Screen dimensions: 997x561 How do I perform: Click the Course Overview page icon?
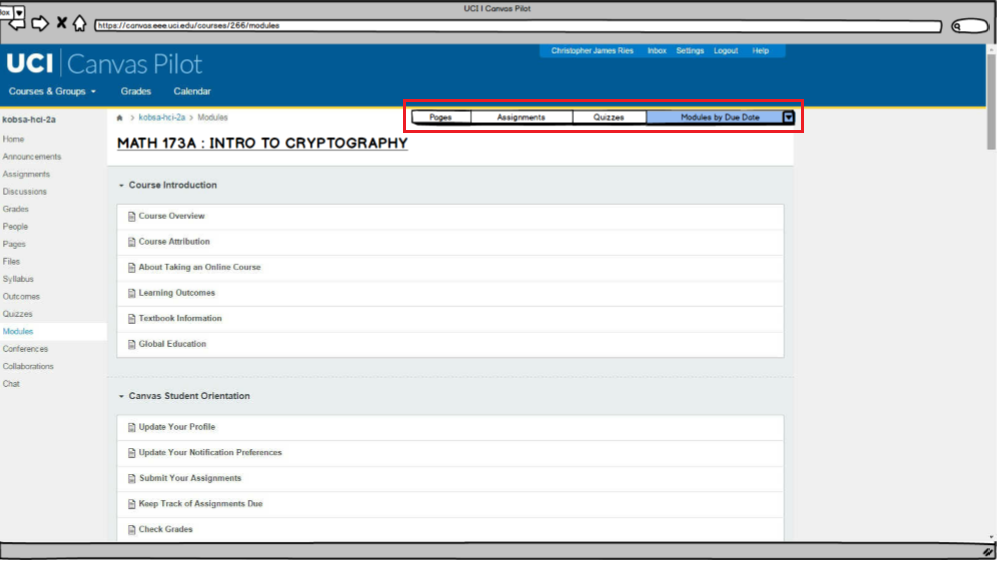click(x=131, y=216)
